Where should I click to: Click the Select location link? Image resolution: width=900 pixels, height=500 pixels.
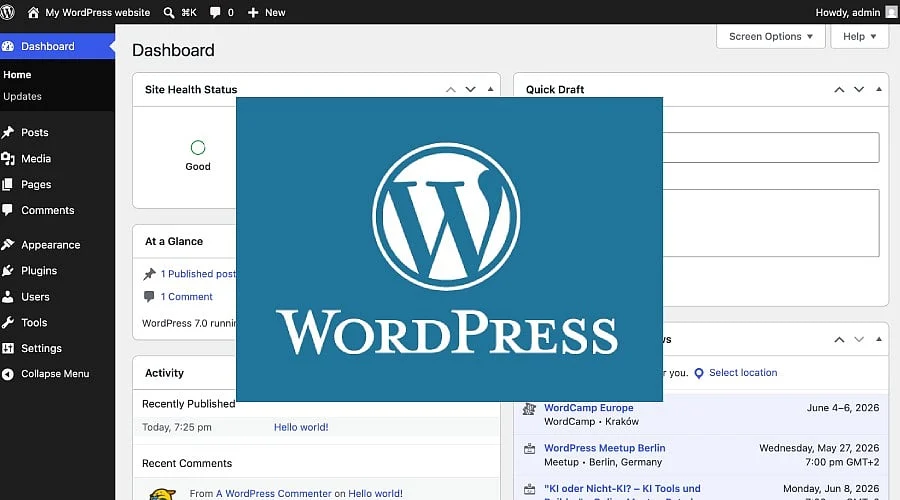click(743, 373)
